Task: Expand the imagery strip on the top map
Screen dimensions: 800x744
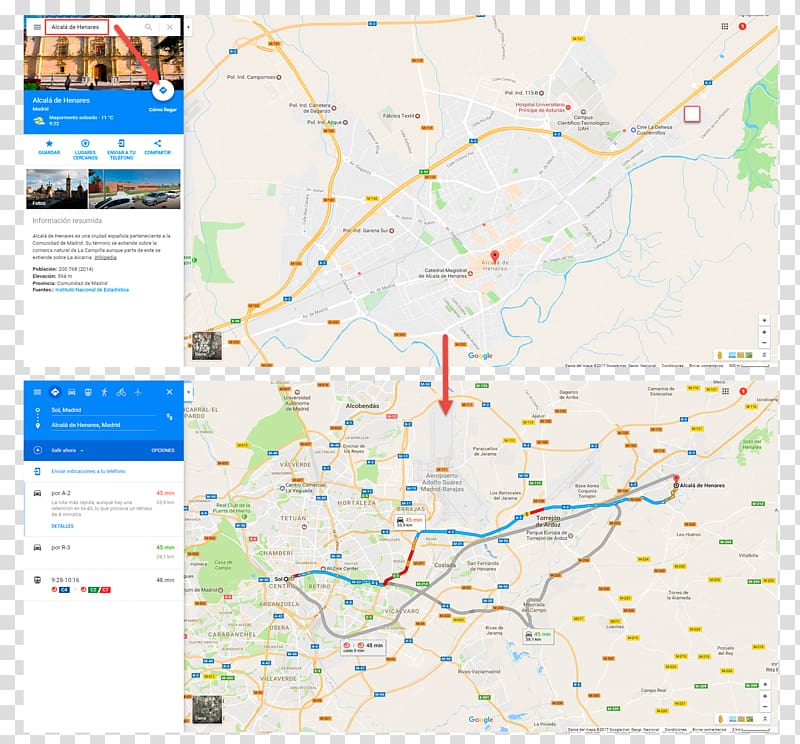Action: tap(764, 355)
